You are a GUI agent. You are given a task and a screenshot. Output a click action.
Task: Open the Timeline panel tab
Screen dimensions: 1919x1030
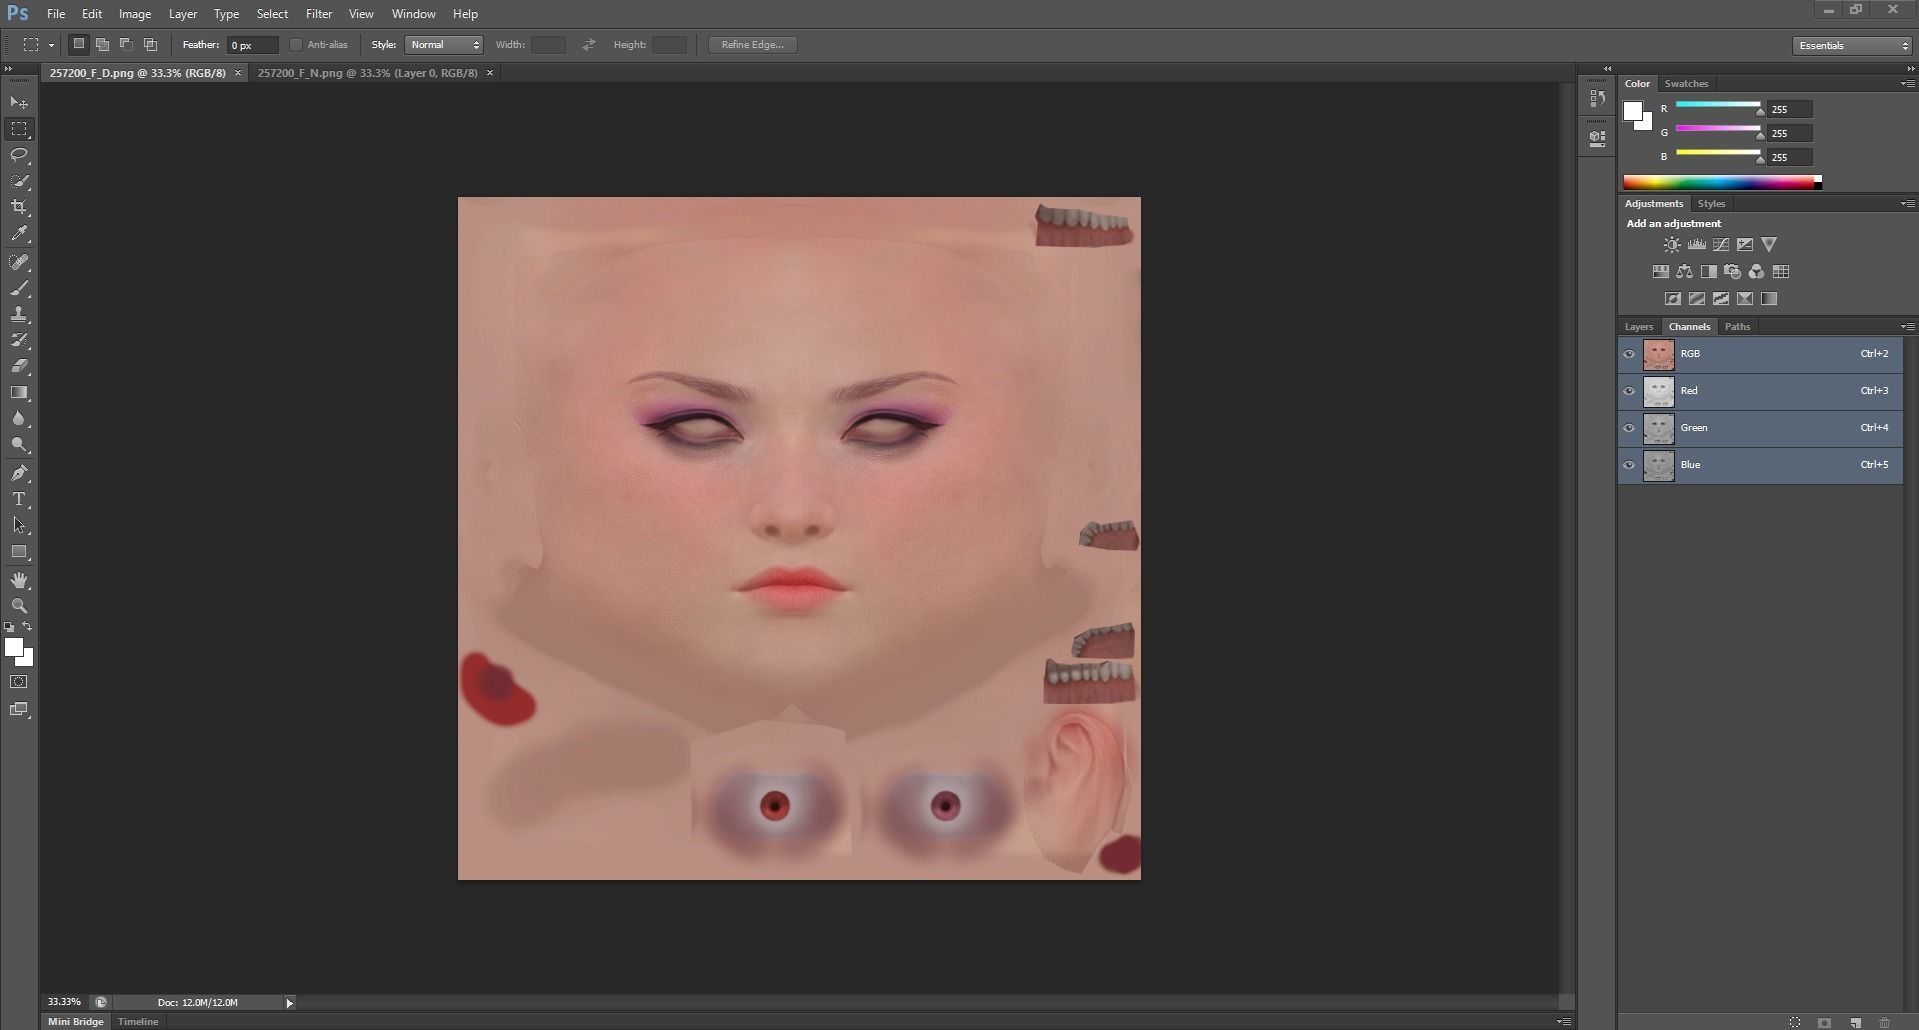coord(138,1022)
